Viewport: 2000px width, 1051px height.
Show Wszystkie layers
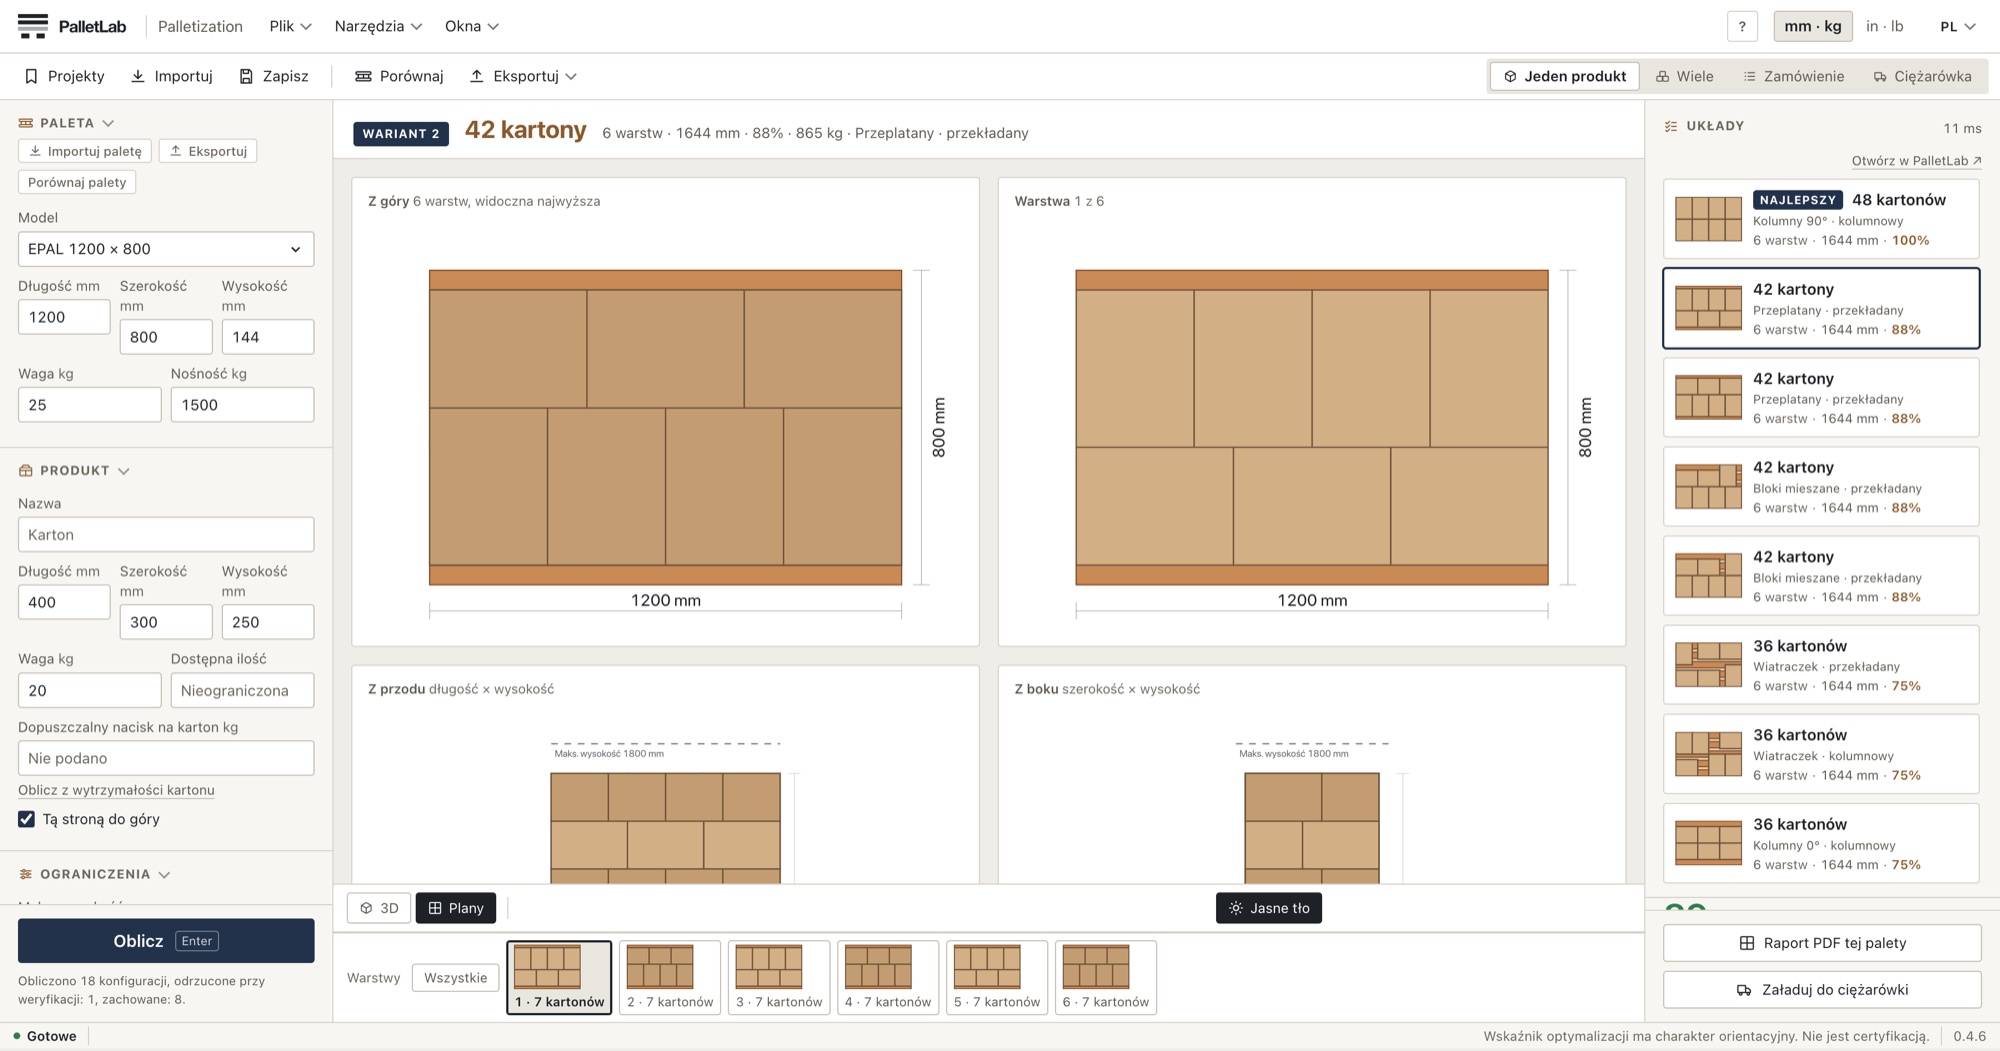tap(455, 978)
